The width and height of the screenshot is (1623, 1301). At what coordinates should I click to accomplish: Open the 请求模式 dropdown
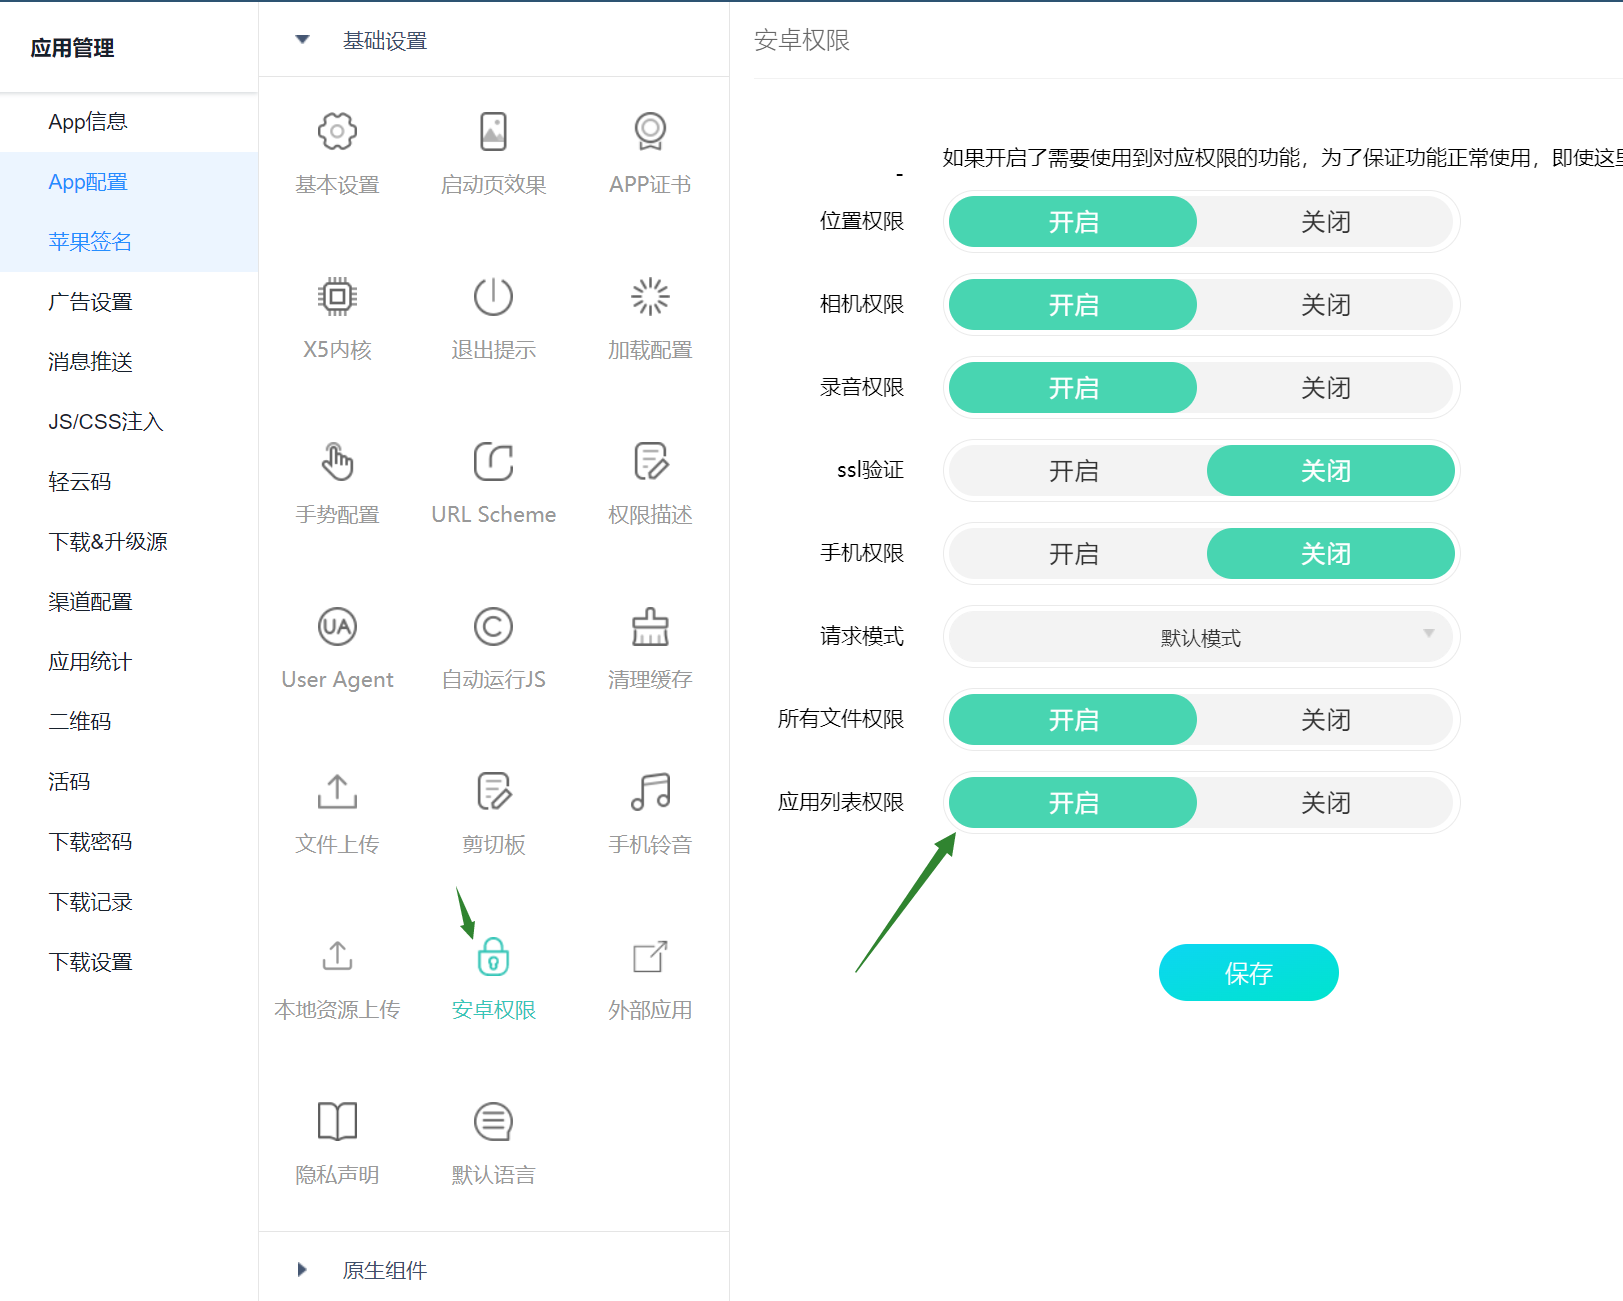pyautogui.click(x=1200, y=637)
